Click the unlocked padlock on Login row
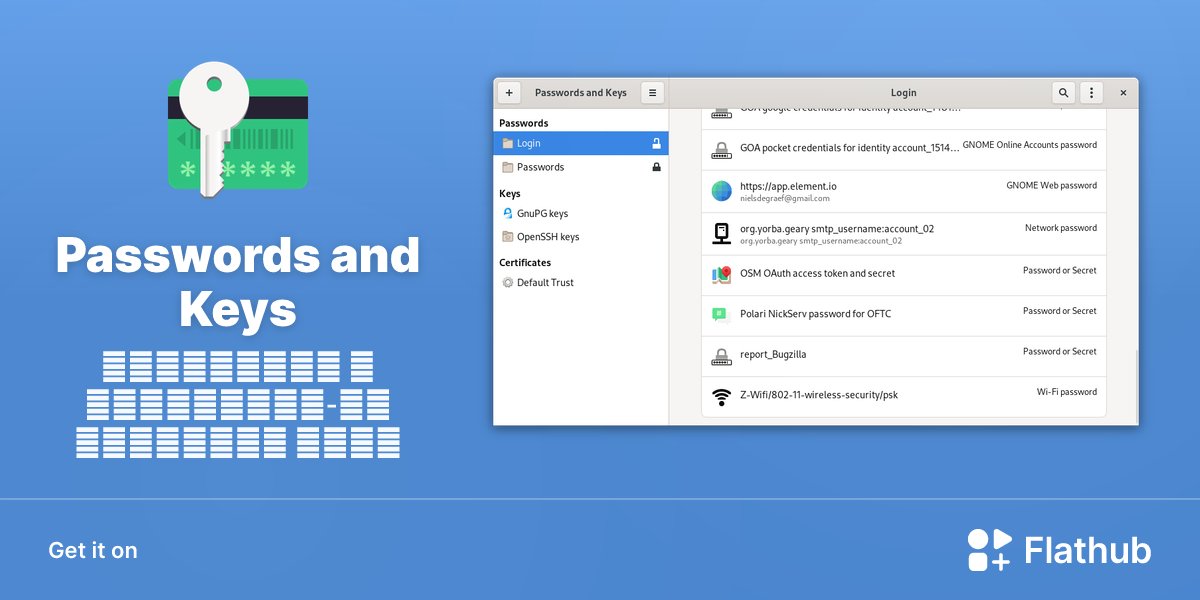Viewport: 1200px width, 600px height. [656, 143]
